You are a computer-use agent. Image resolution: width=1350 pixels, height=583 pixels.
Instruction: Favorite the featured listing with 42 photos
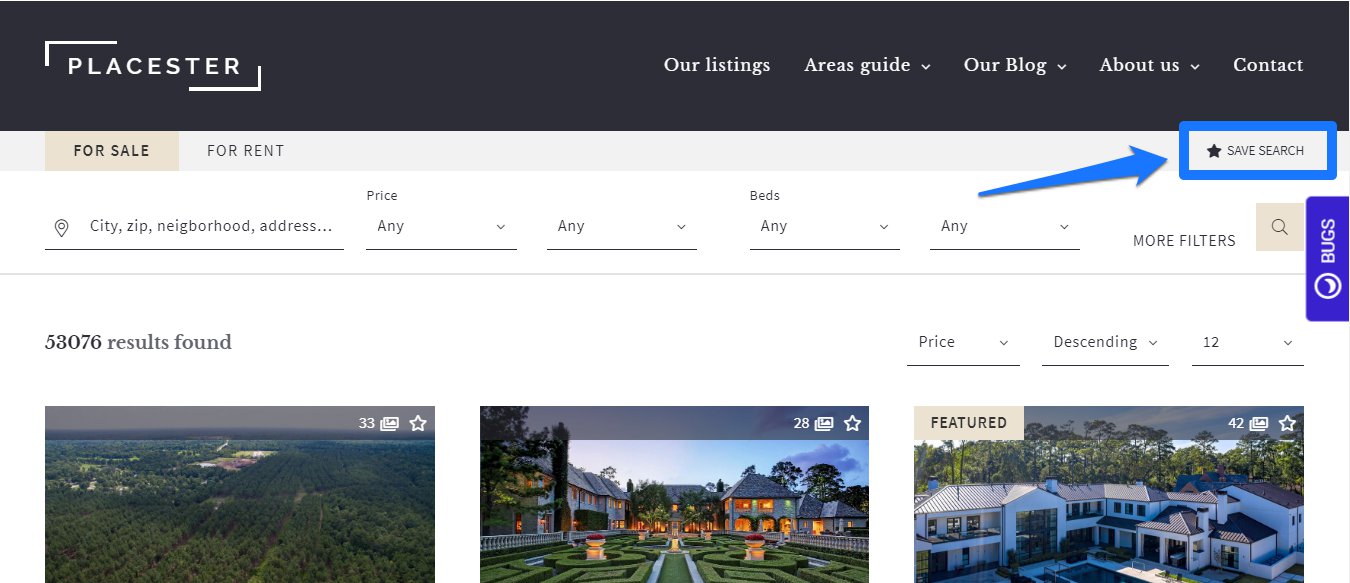coord(1287,423)
